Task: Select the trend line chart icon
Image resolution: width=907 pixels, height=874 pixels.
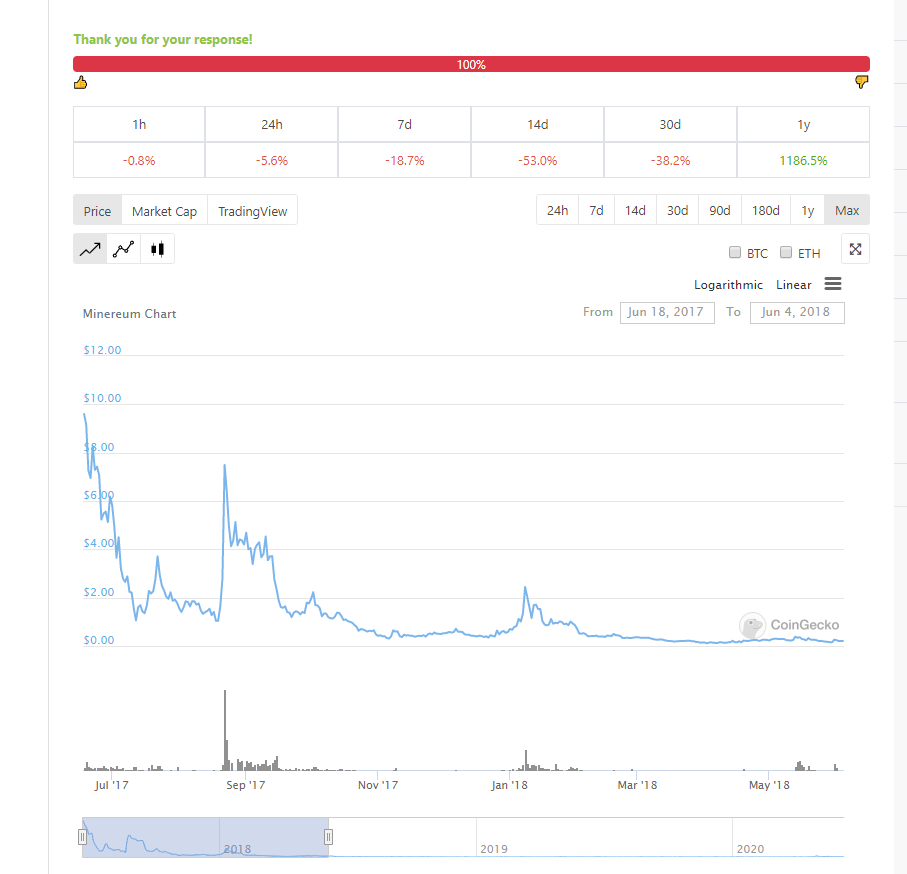Action: click(90, 249)
